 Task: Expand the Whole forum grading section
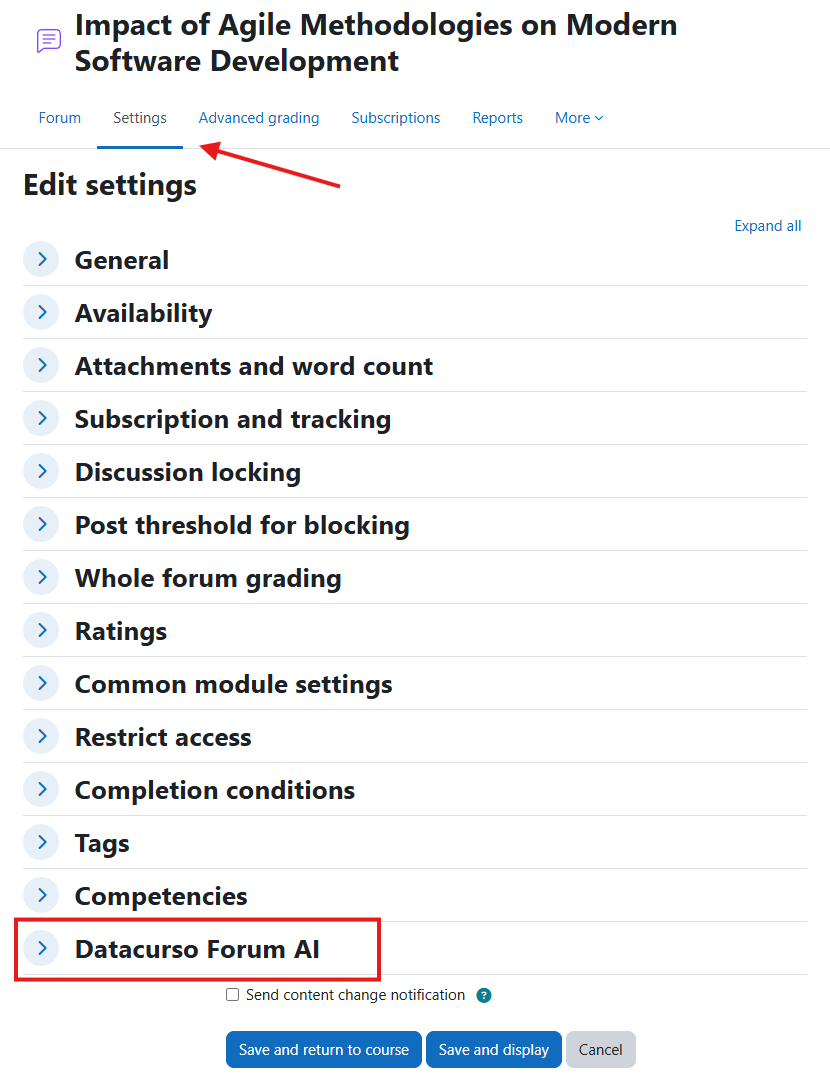(40, 577)
